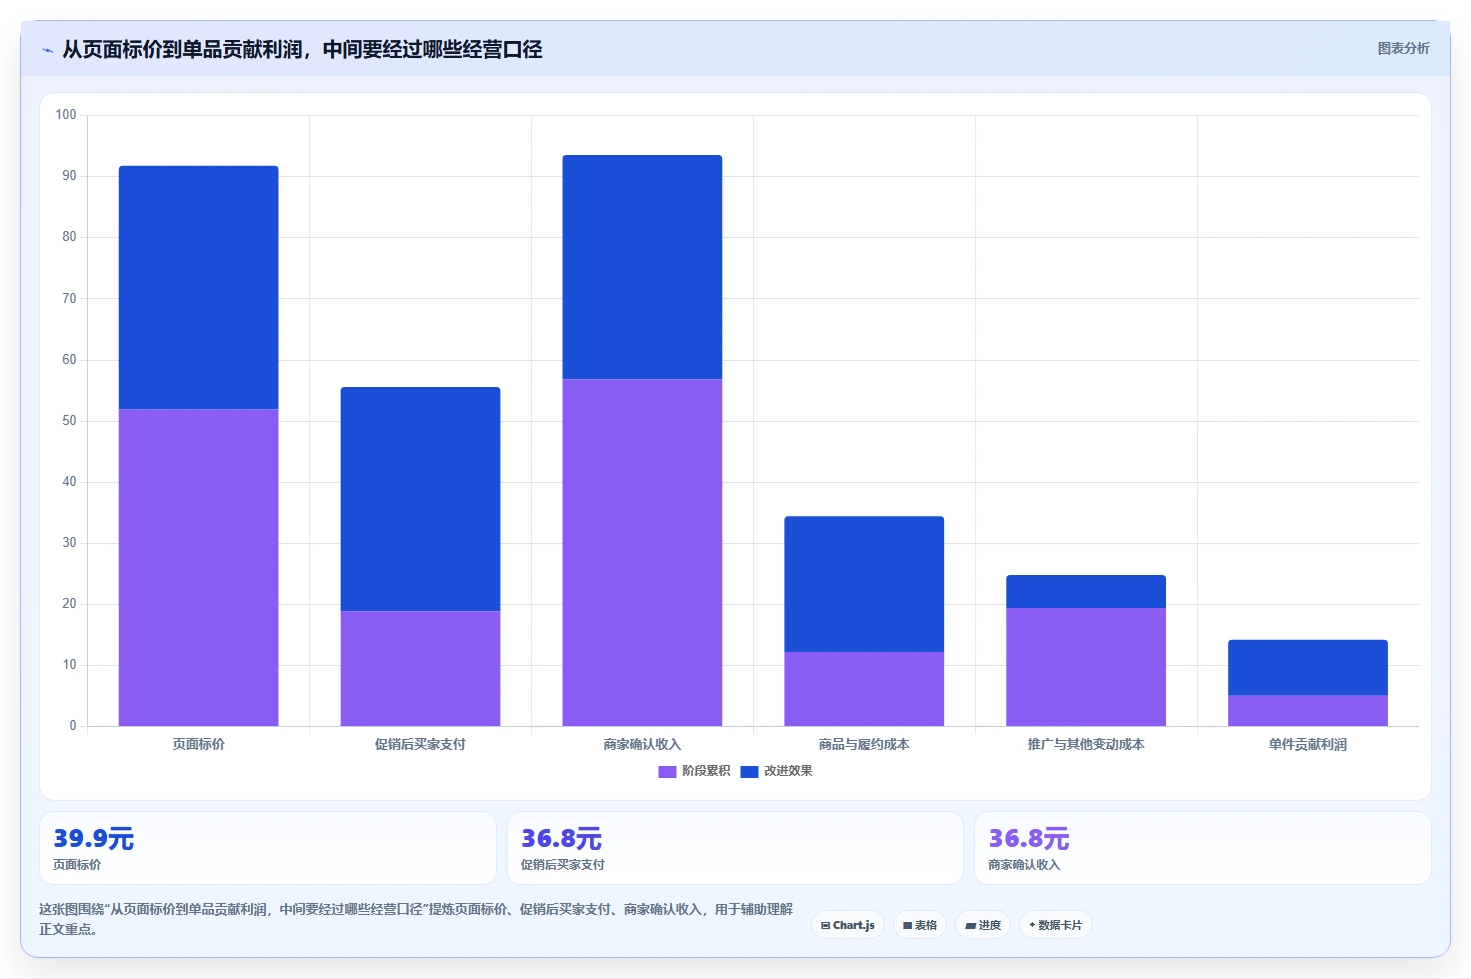Click the purple segment of the 单件贡献利润 bar
The width and height of the screenshot is (1471, 979).
click(1308, 710)
